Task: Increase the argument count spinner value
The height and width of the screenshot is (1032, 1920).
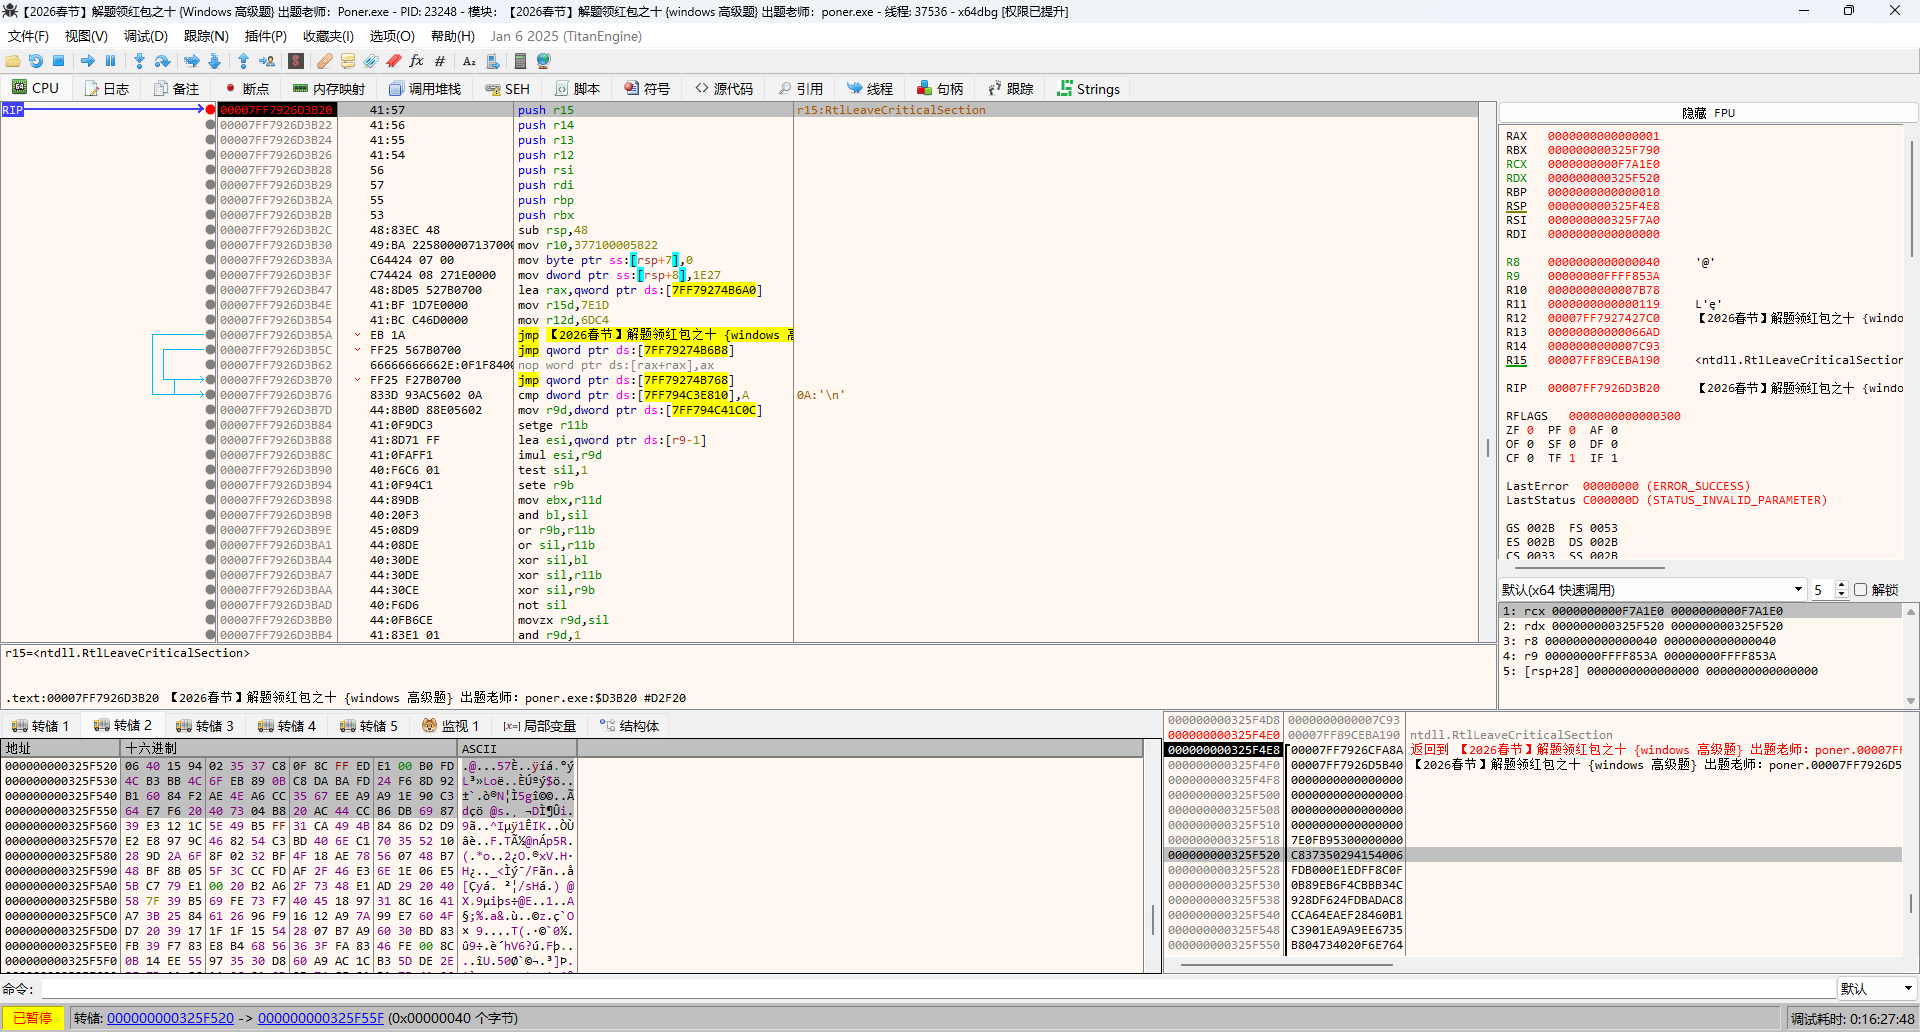Action: [x=1841, y=586]
